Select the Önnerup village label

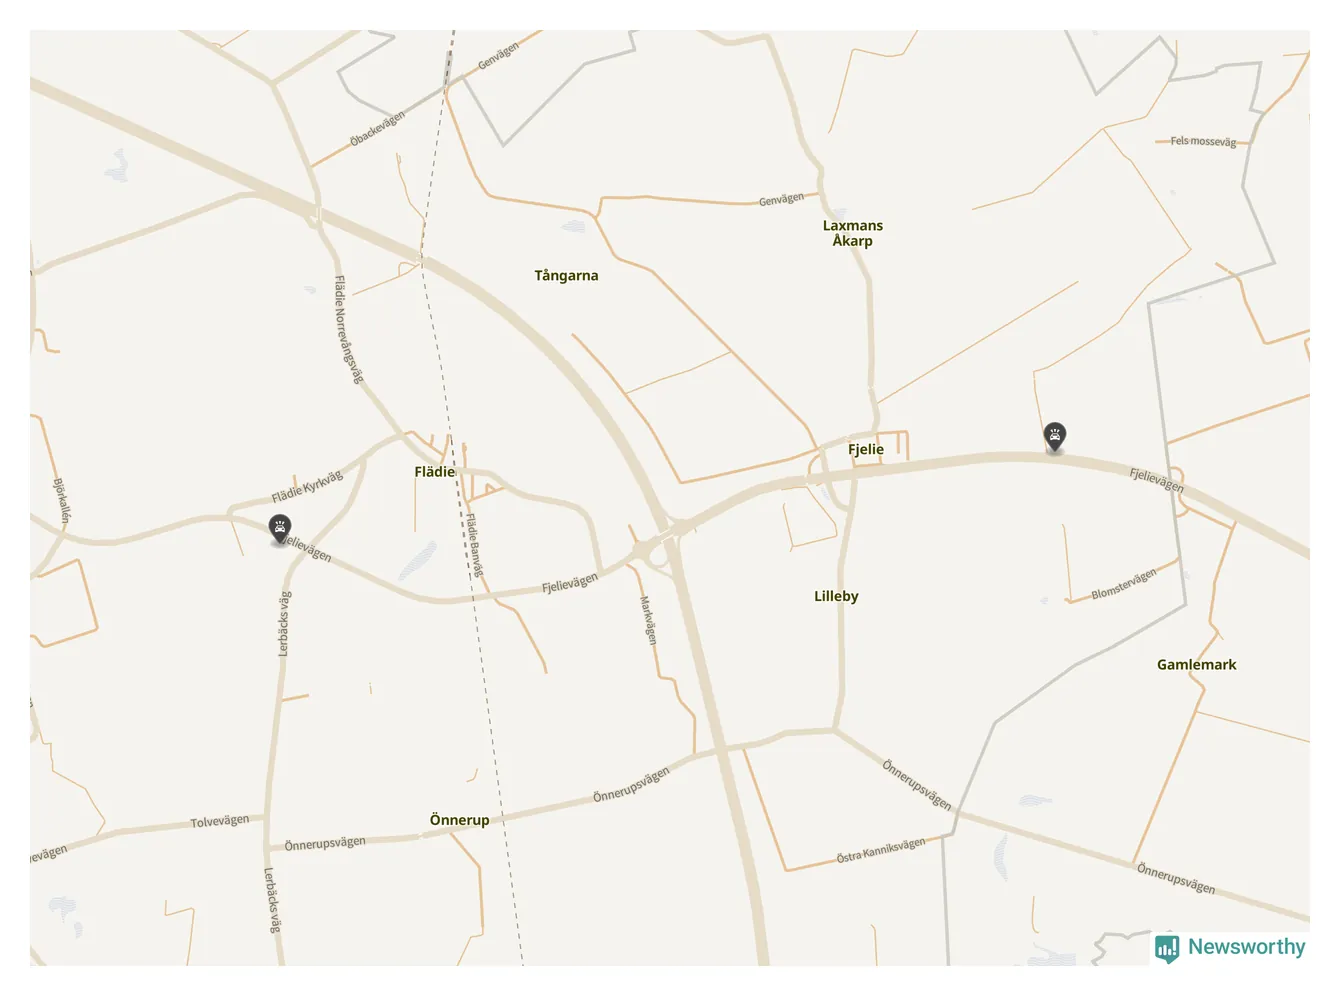coord(460,820)
